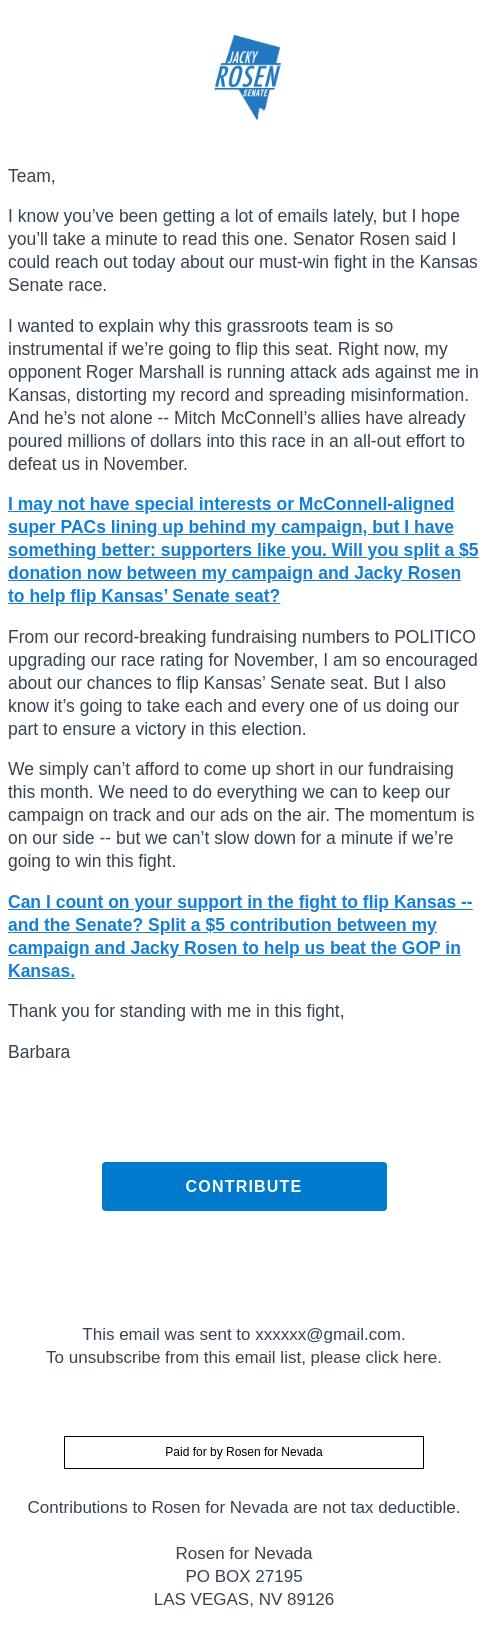Image resolution: width=488 pixels, height=1644 pixels.
Task: Select the 'Barbara' signature text
Action: [x=39, y=1052]
